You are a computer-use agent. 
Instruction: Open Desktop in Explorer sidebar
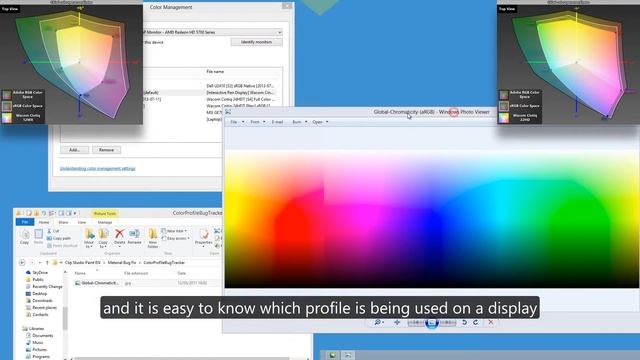(x=36, y=294)
